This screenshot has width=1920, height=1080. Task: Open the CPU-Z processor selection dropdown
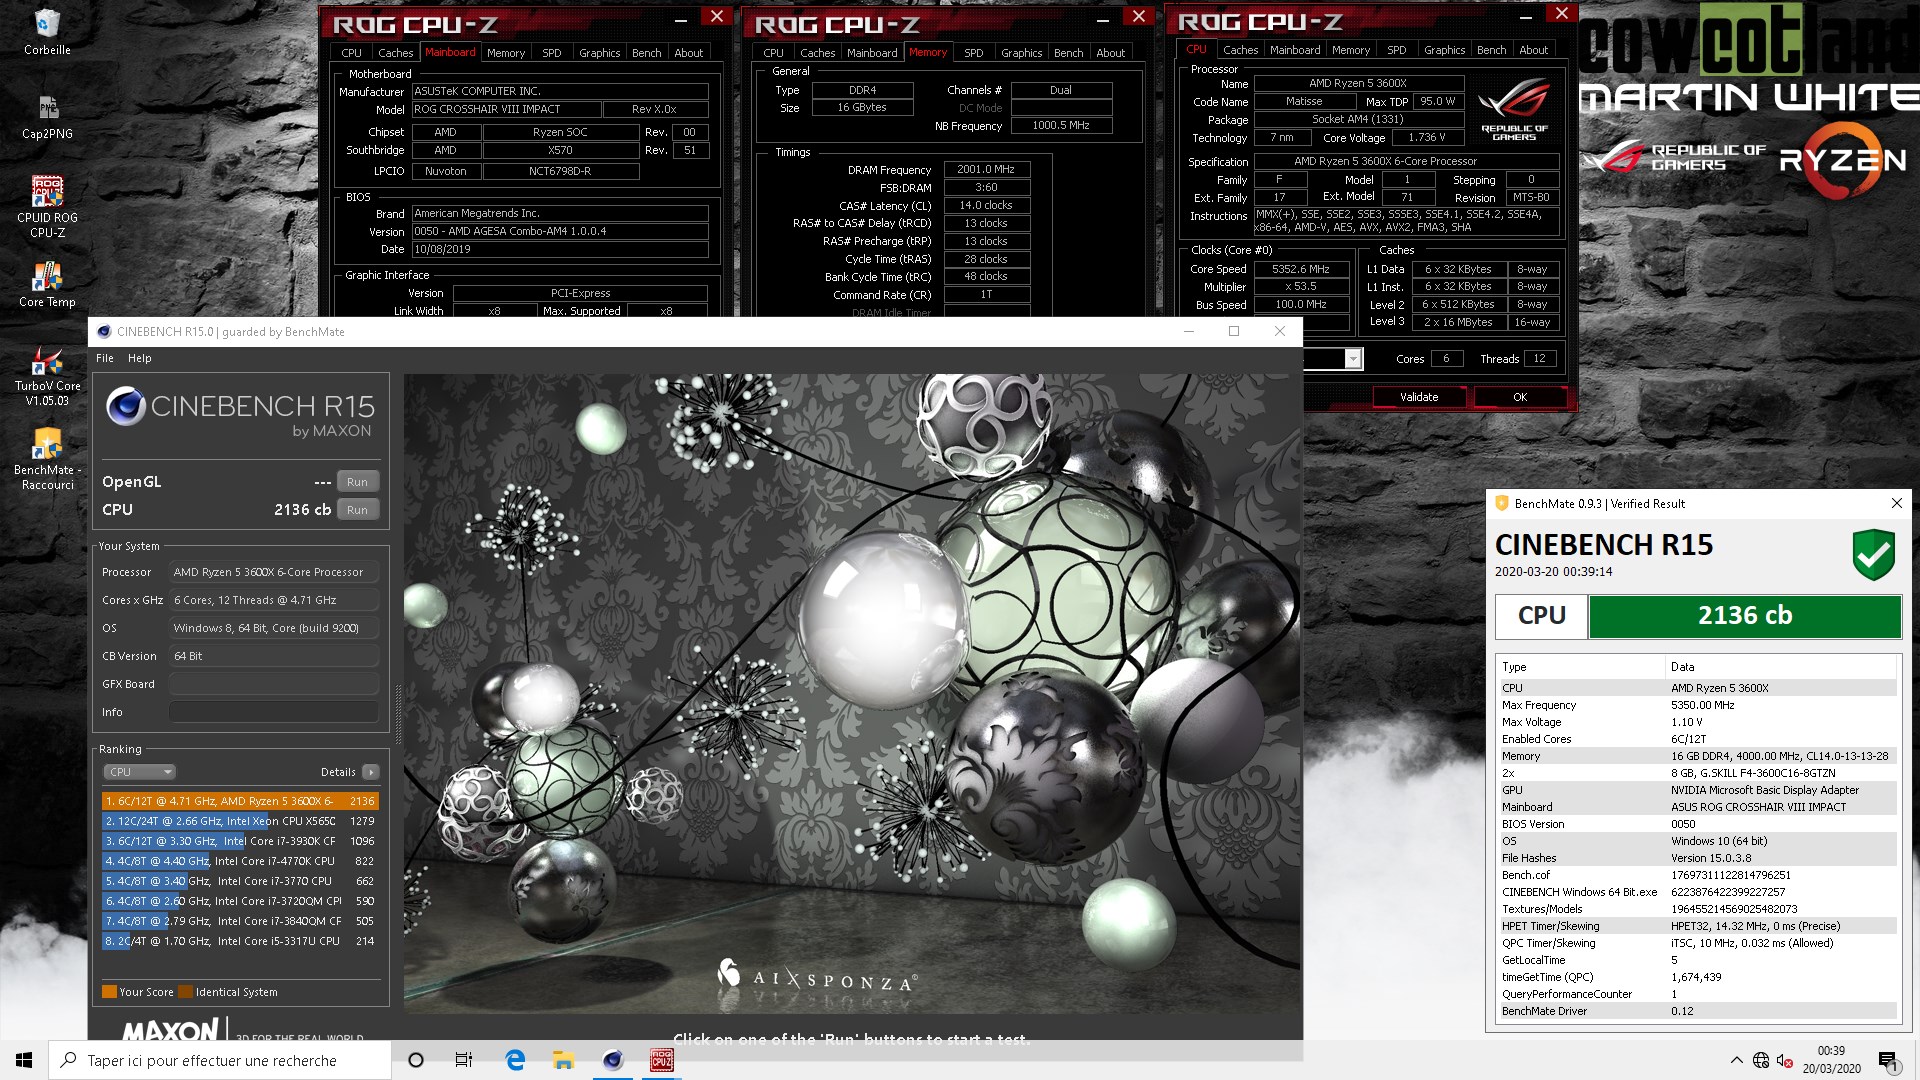click(x=1352, y=358)
